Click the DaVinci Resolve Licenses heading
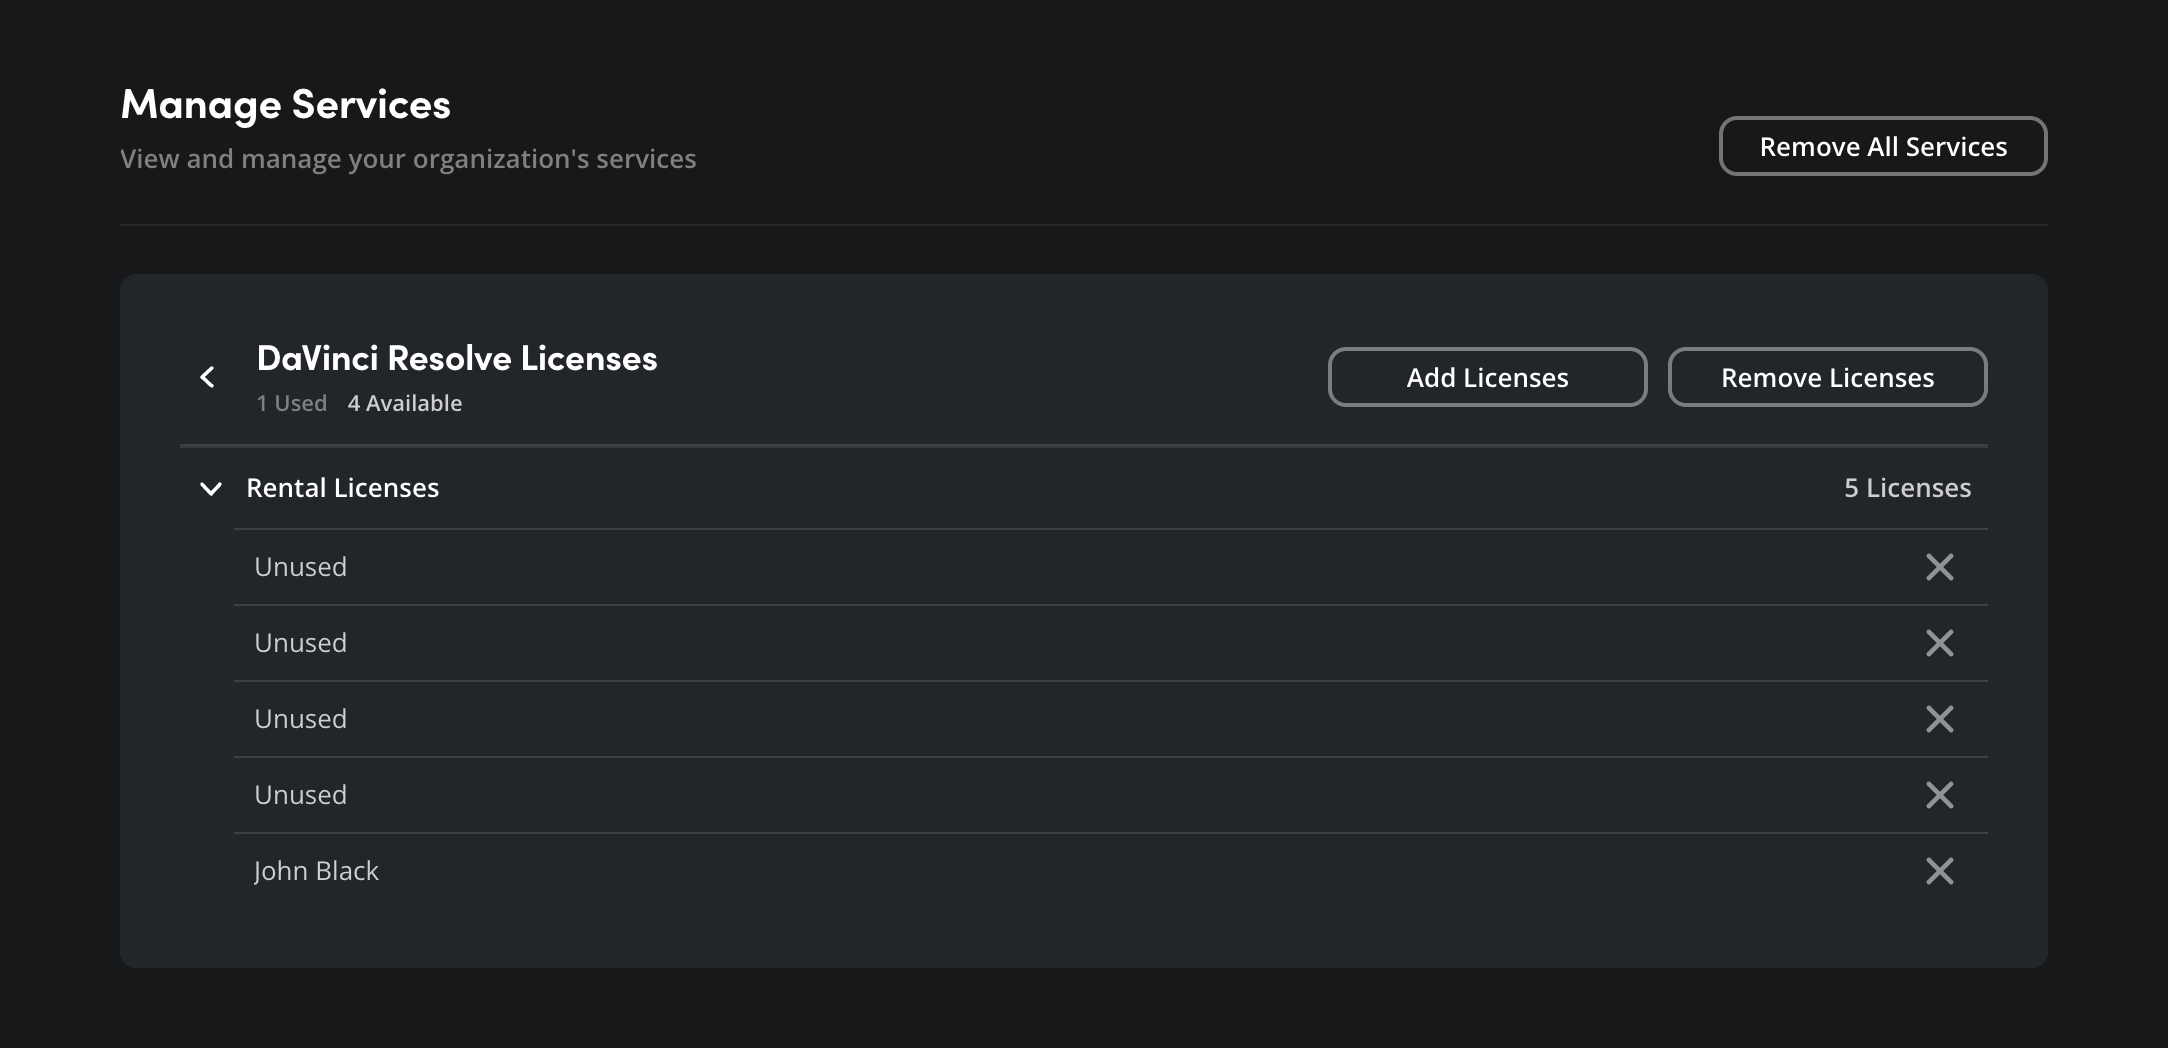2168x1048 pixels. click(x=457, y=358)
